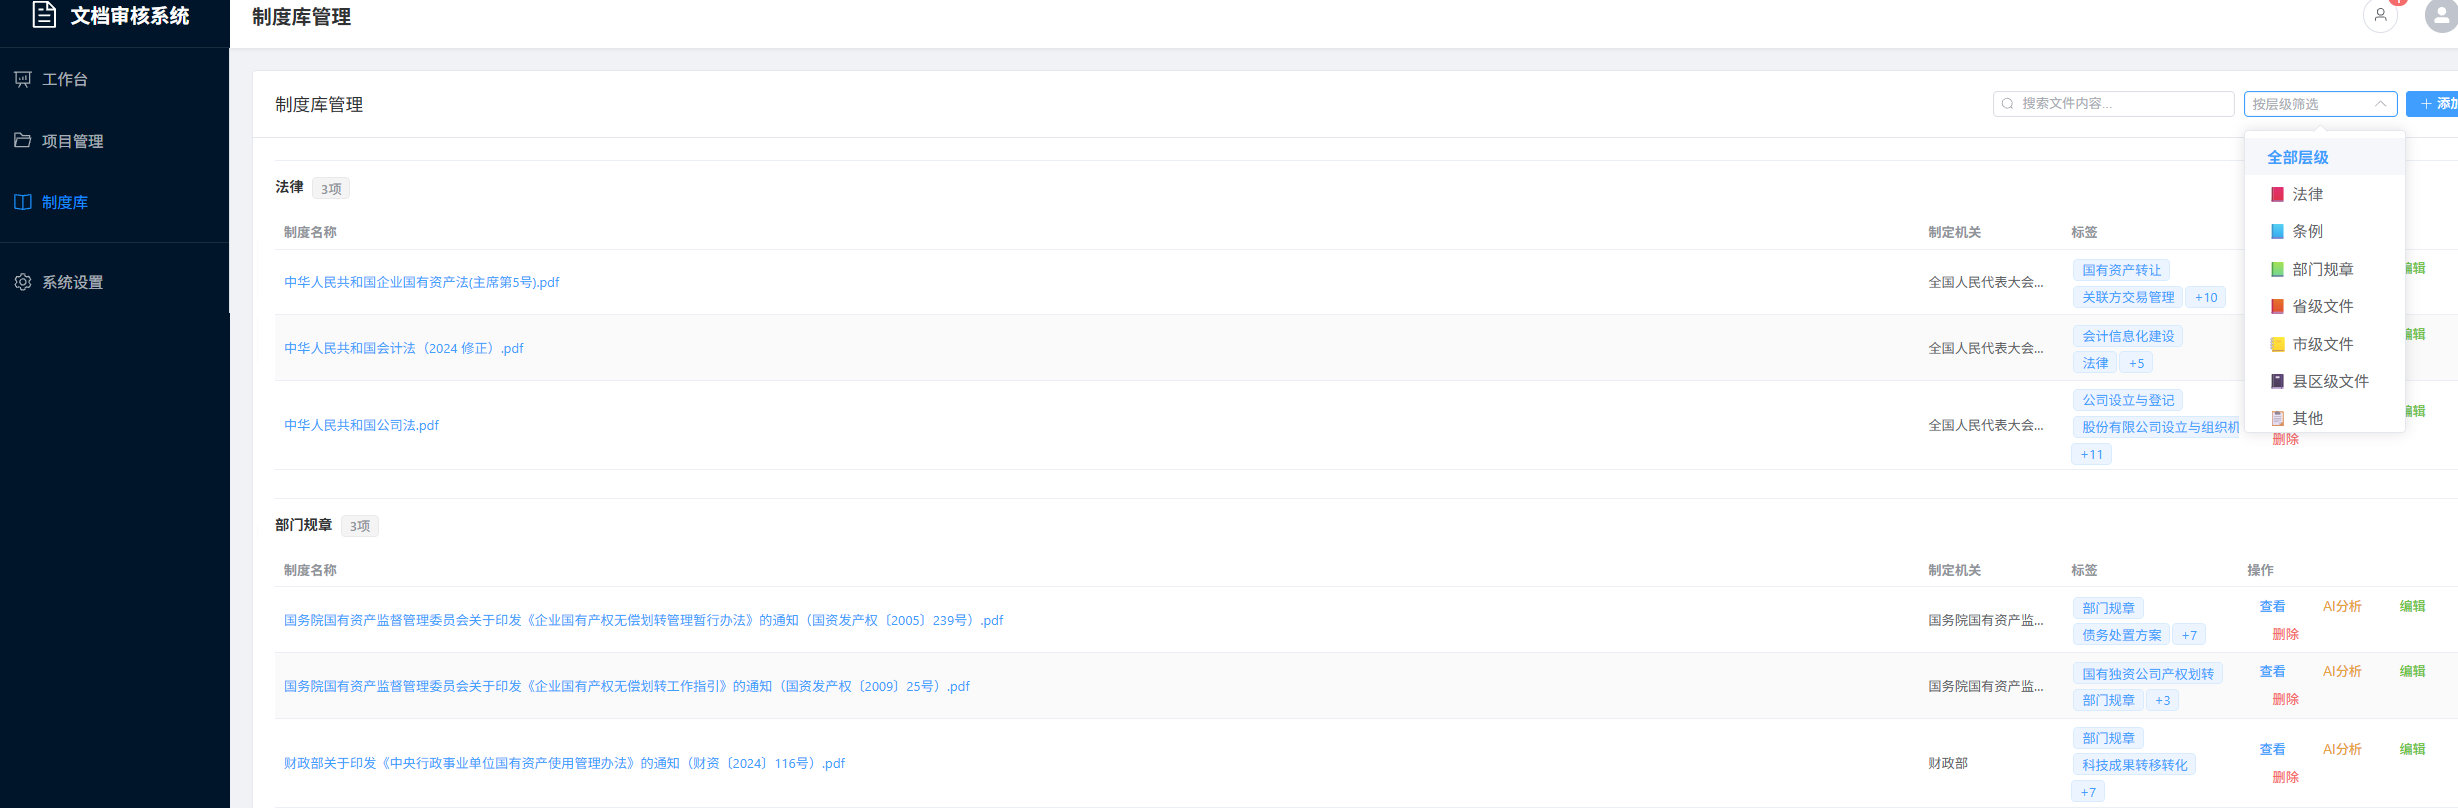
Task: Click AI分析 for the 财政部 document
Action: (x=2341, y=749)
